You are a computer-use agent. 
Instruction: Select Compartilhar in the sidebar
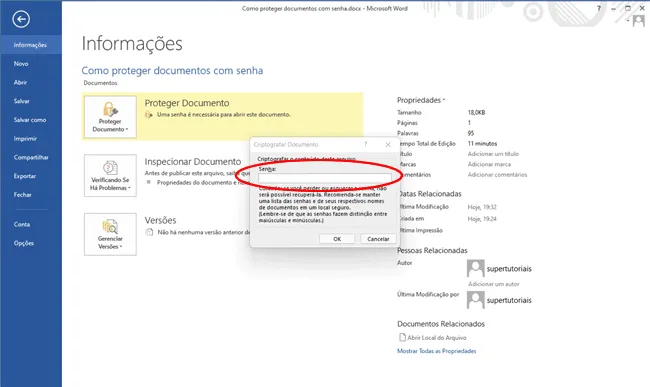(x=31, y=157)
